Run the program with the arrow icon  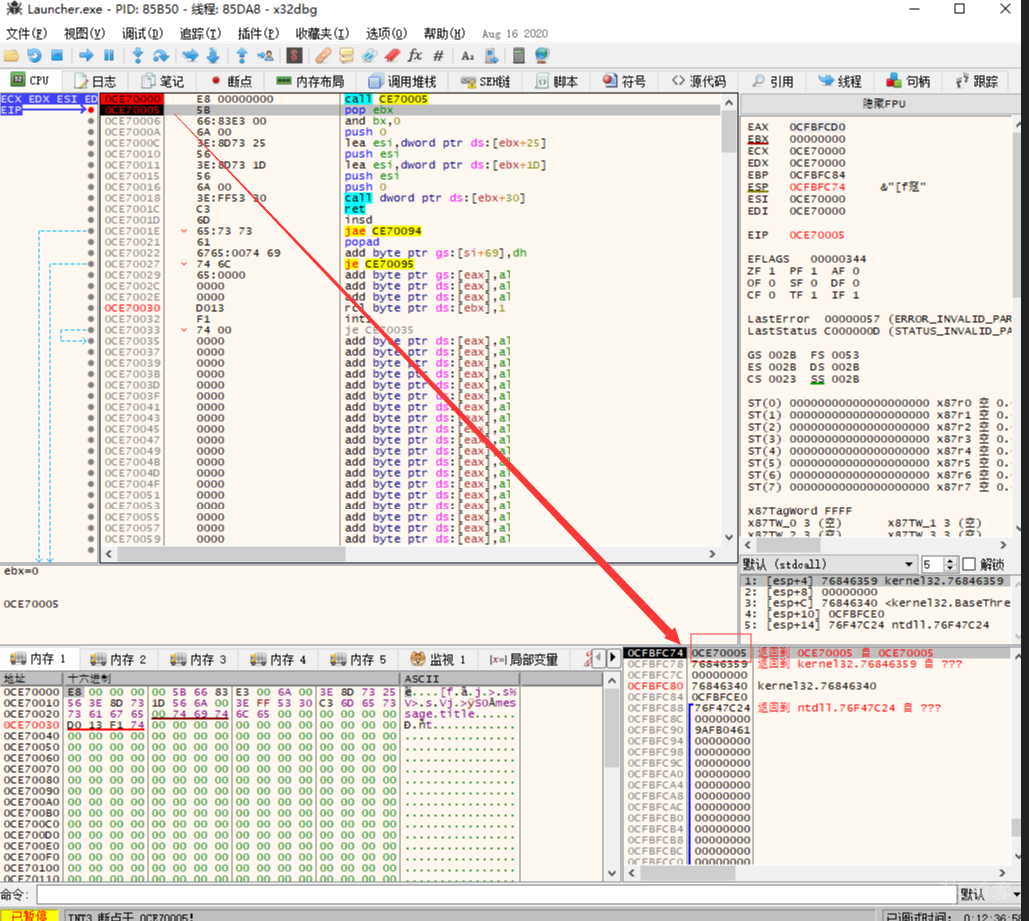[x=85, y=56]
